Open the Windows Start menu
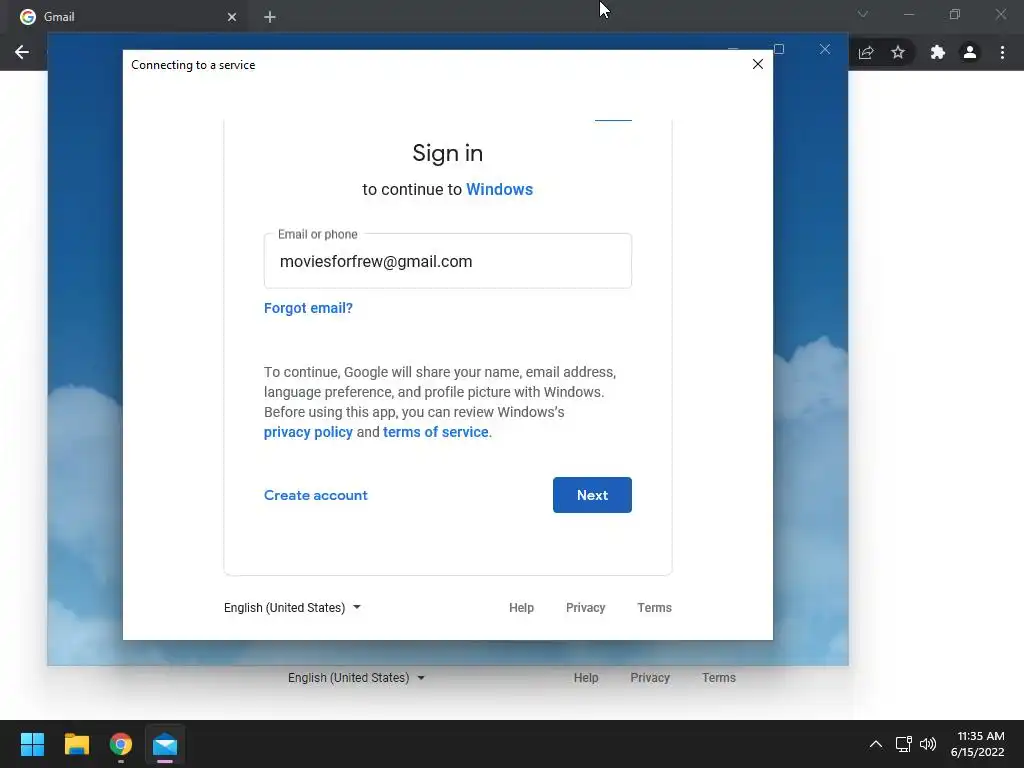1024x768 pixels. (32, 744)
